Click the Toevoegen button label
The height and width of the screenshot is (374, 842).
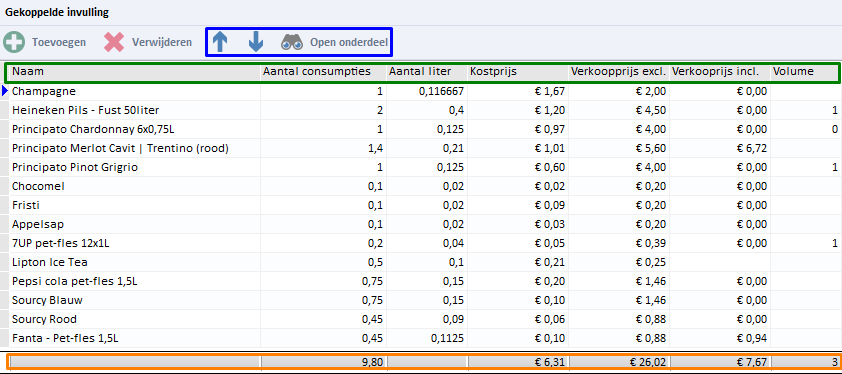pos(59,42)
